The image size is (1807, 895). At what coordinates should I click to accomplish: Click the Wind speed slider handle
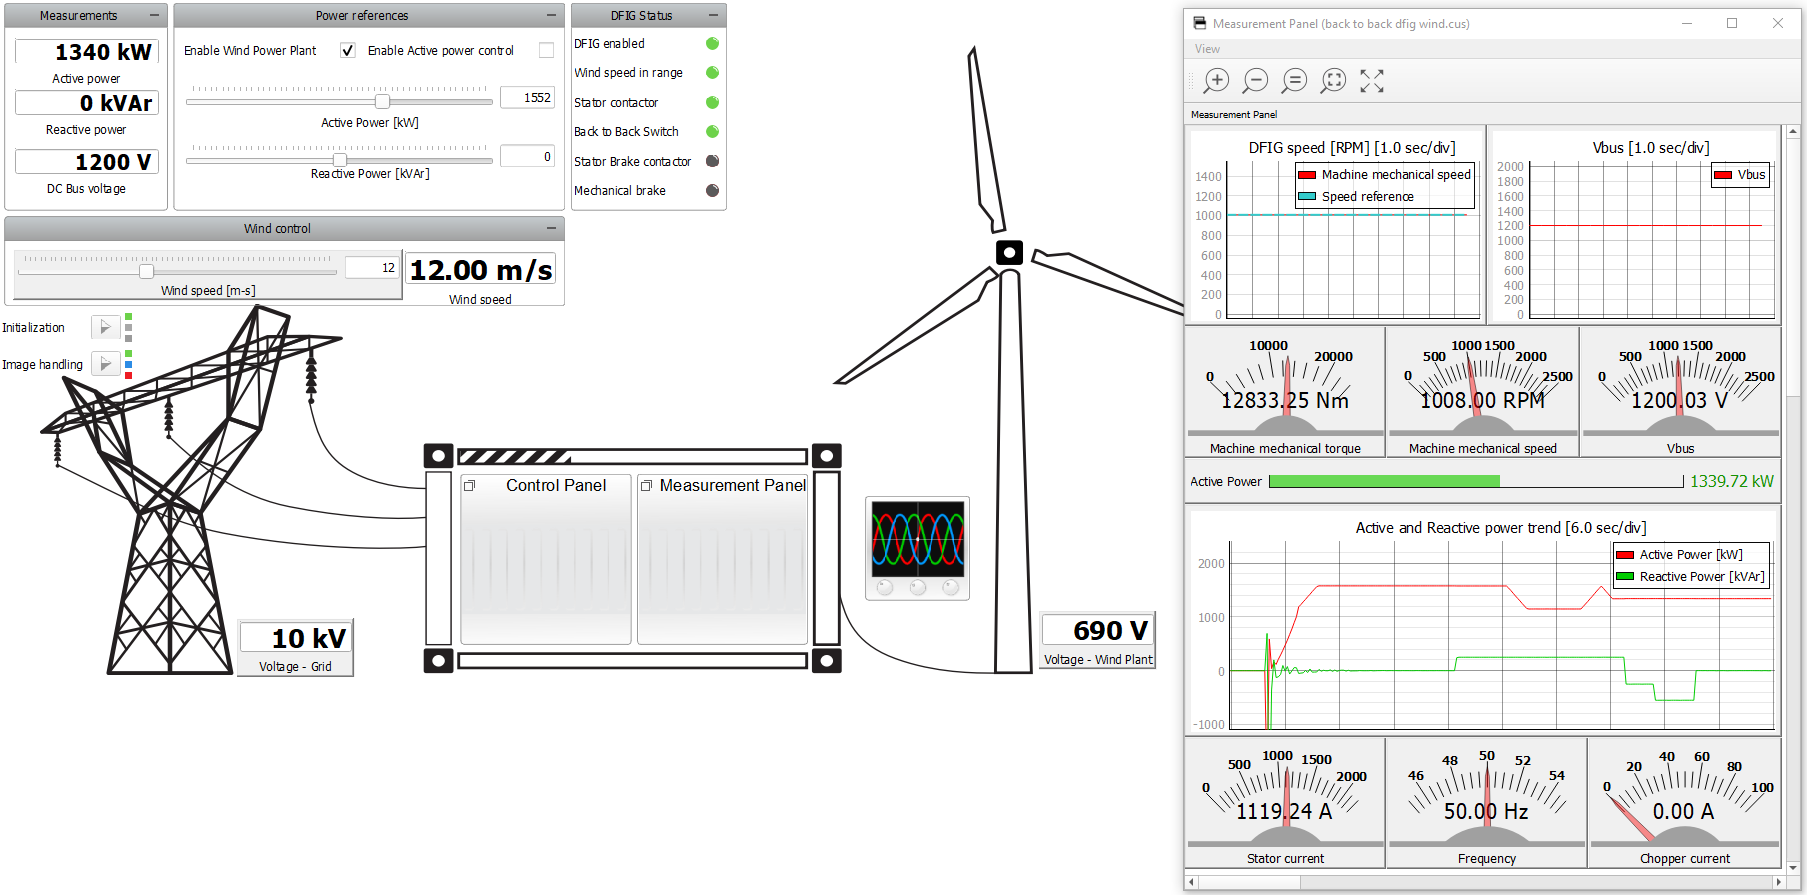[x=147, y=271]
